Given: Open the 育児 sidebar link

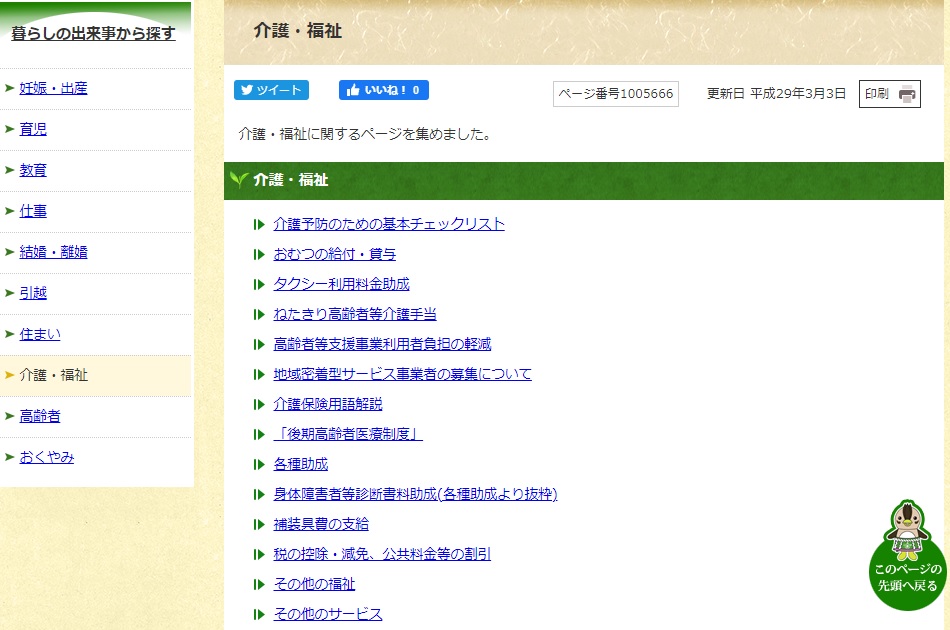Looking at the screenshot, I should 33,129.
